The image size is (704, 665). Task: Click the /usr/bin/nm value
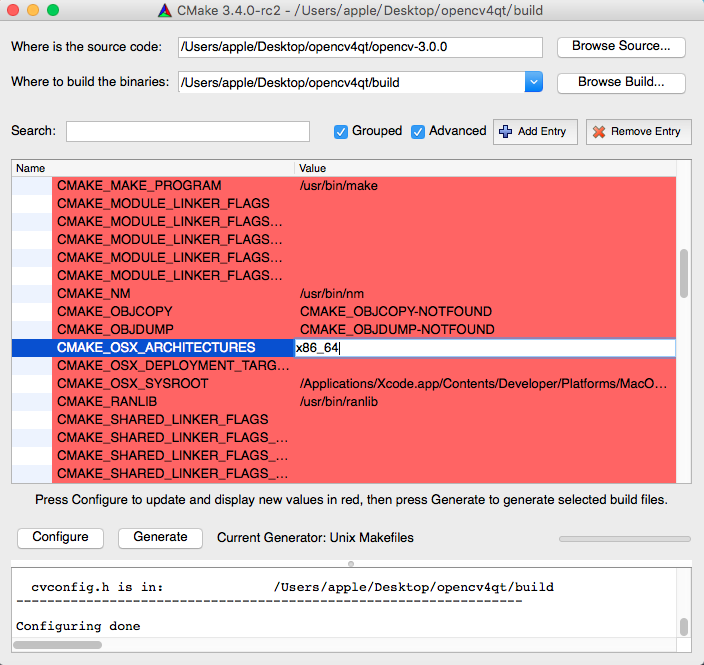click(x=332, y=293)
